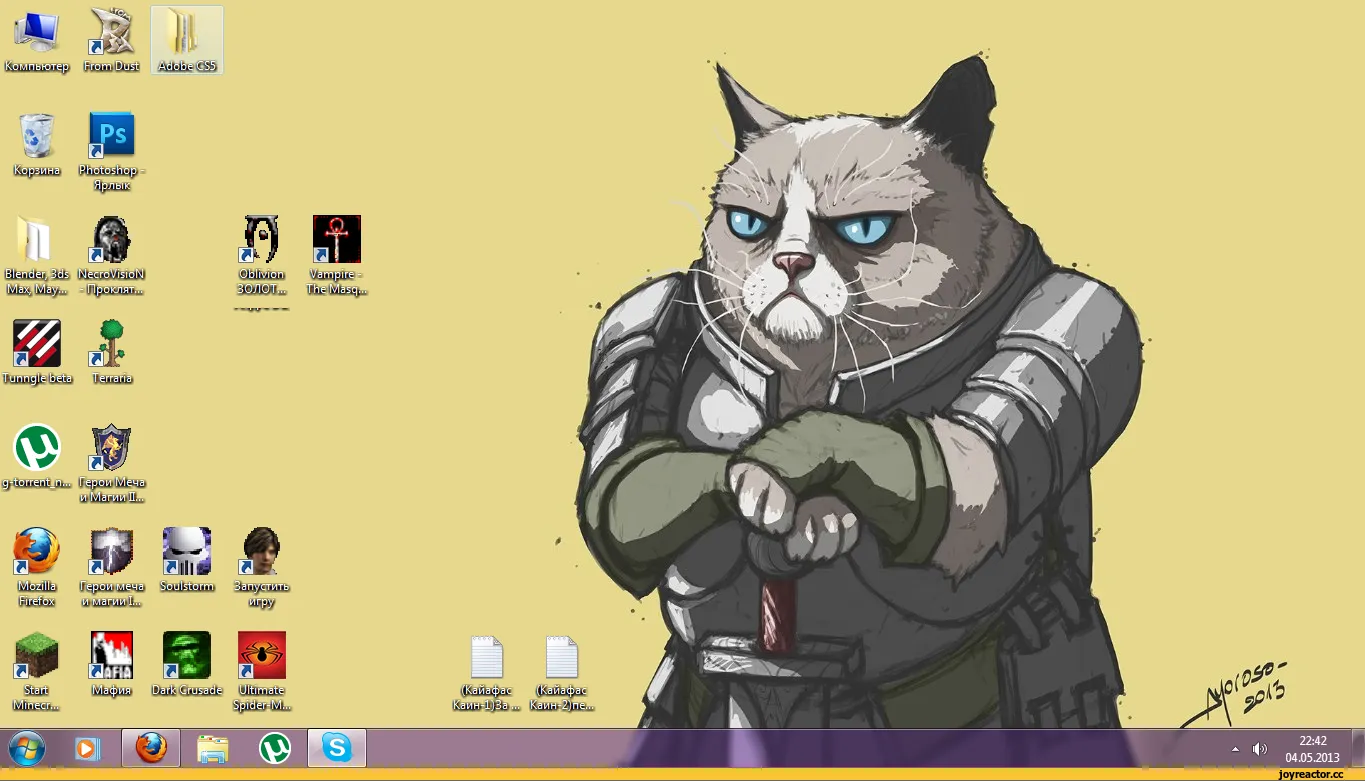Select the µTorrent desktop shortcut
The image size is (1365, 781).
[37, 456]
